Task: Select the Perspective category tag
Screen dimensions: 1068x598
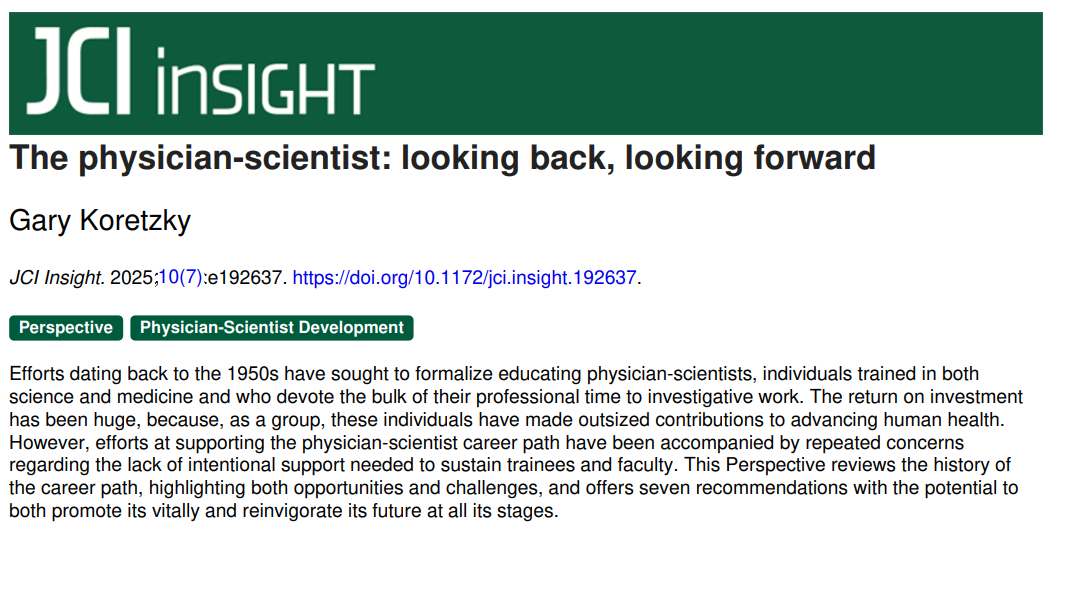Action: 66,328
